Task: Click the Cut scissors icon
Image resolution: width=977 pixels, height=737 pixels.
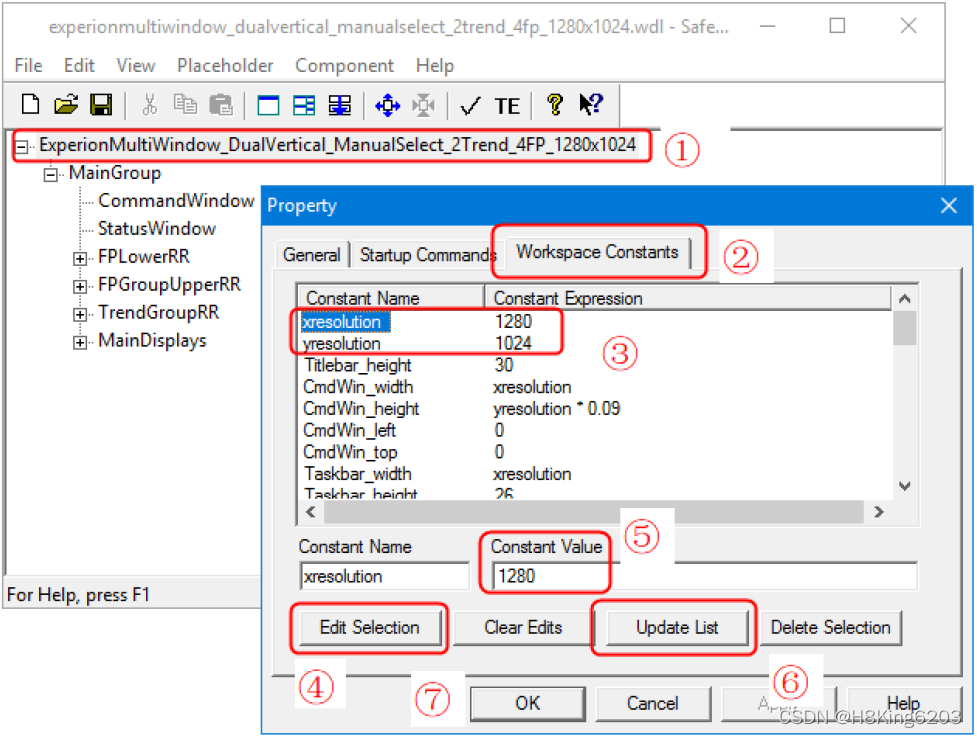Action: coord(150,105)
